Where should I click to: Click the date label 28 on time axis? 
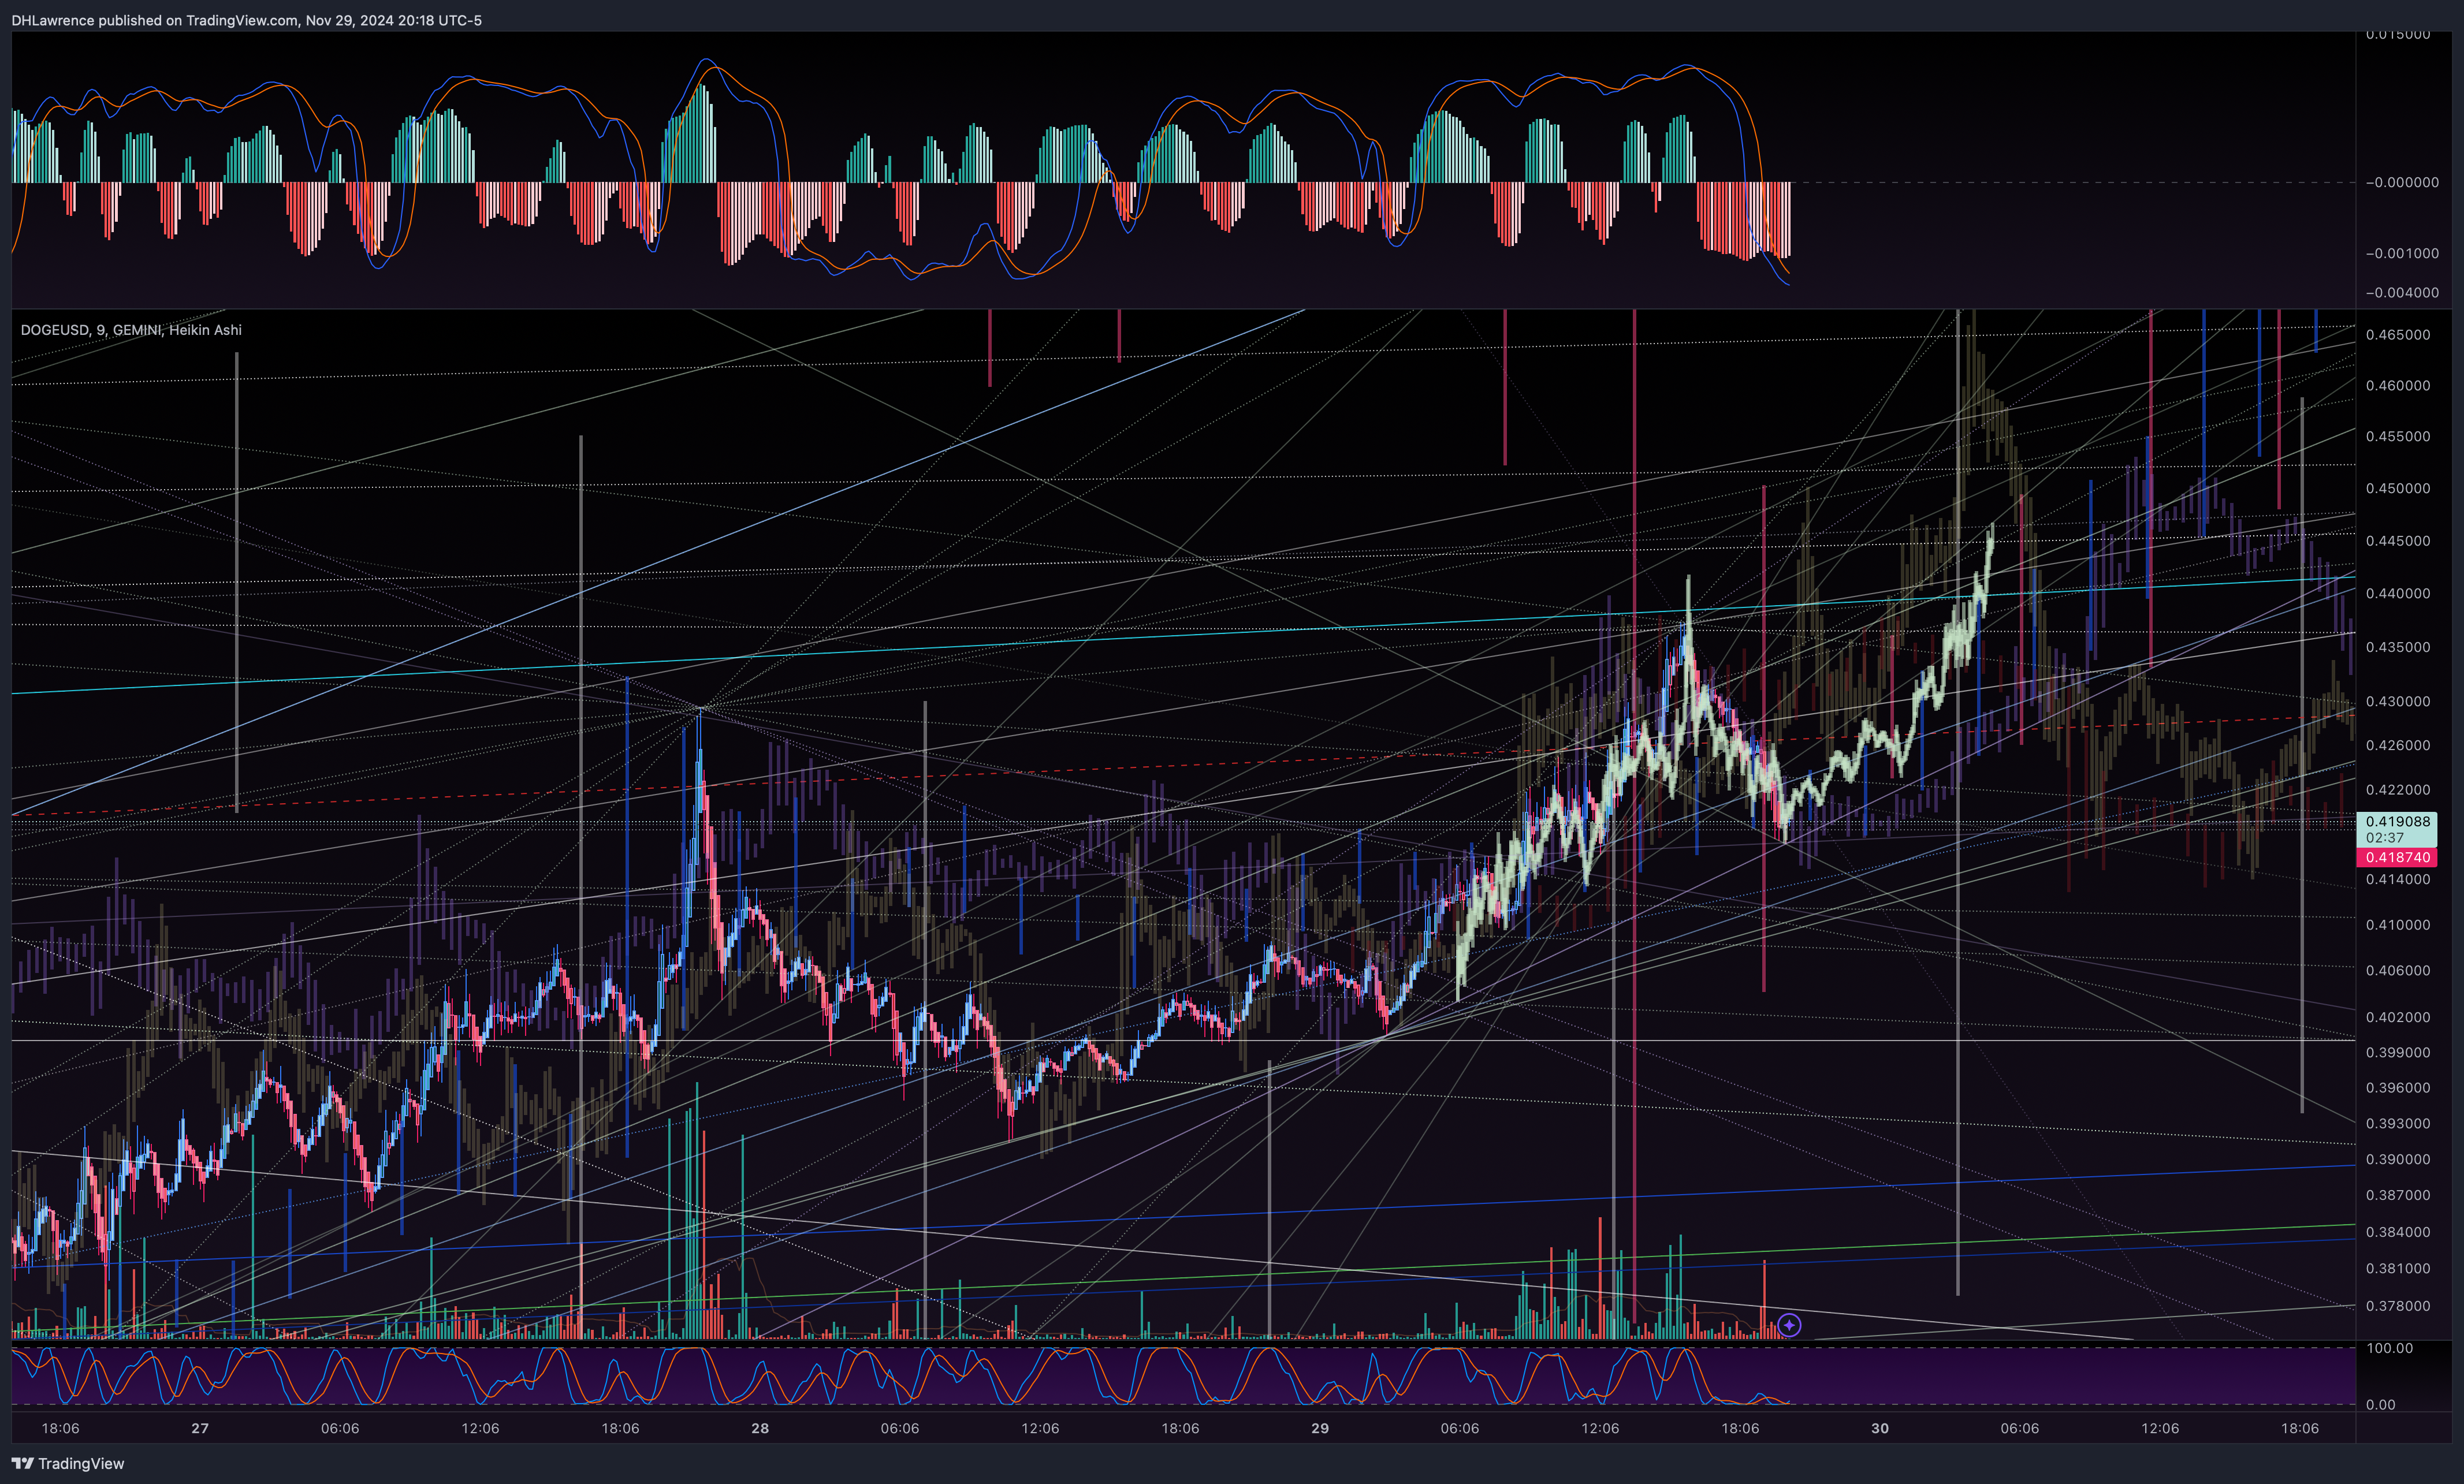pyautogui.click(x=760, y=1428)
